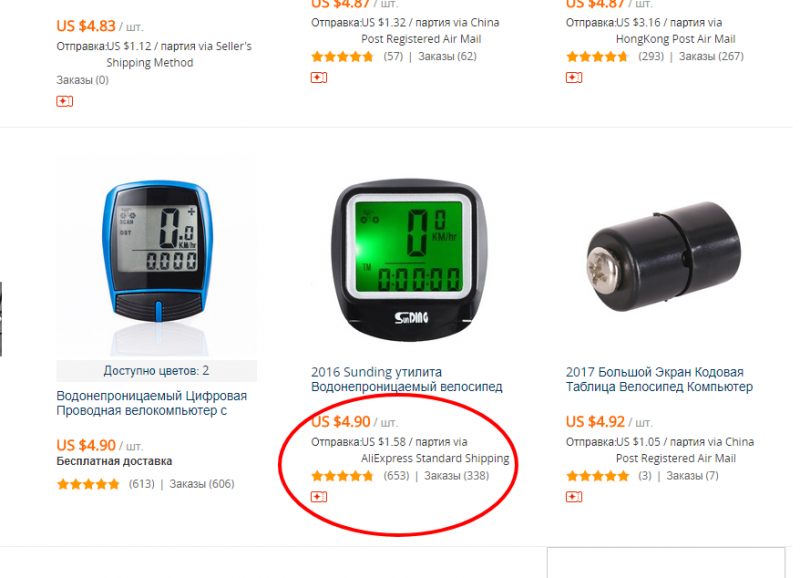Screen dimensions: 800x578
Task: Click coupon icon below 293 reviews listing
Action: pos(573,78)
